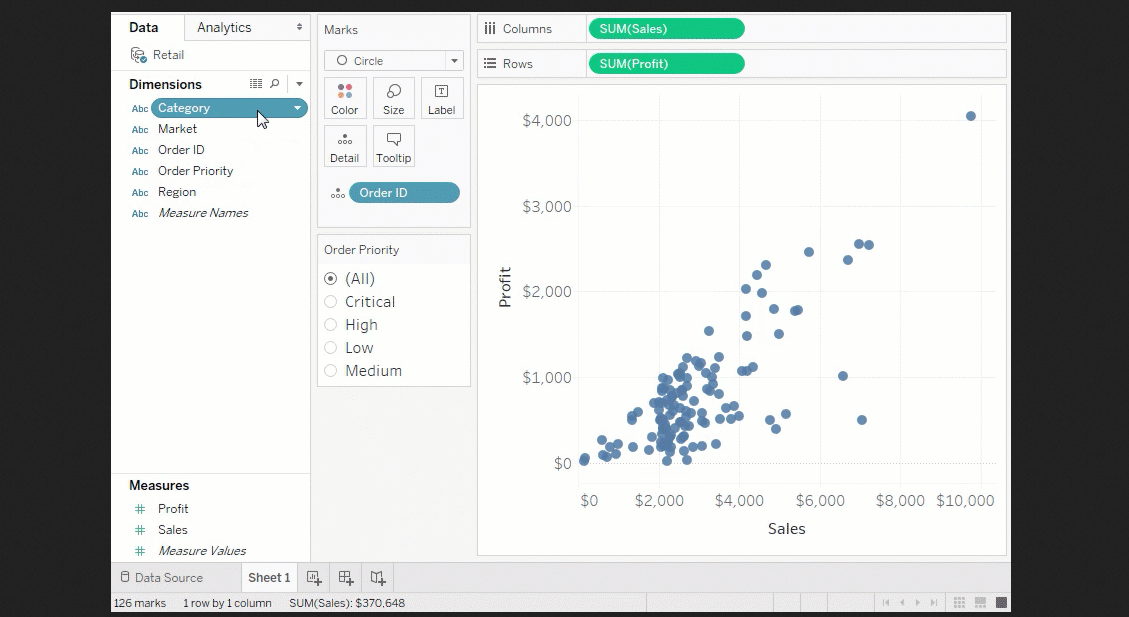Click the New Story tab icon
Screen dimensions: 1129x617
378,578
